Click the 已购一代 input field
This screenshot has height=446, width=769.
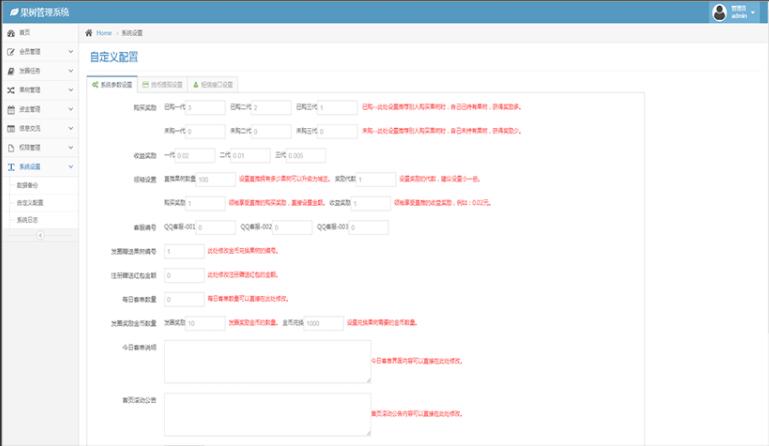tap(204, 107)
